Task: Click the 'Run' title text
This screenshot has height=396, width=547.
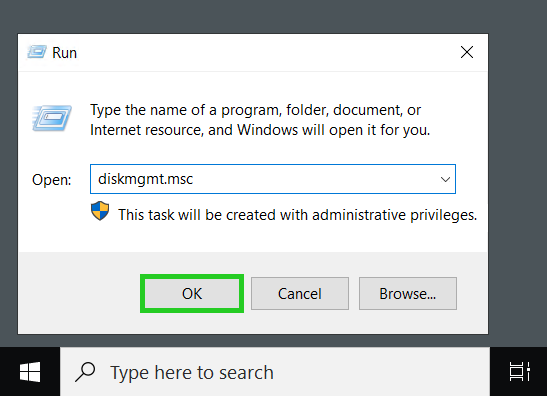Action: coord(65,53)
